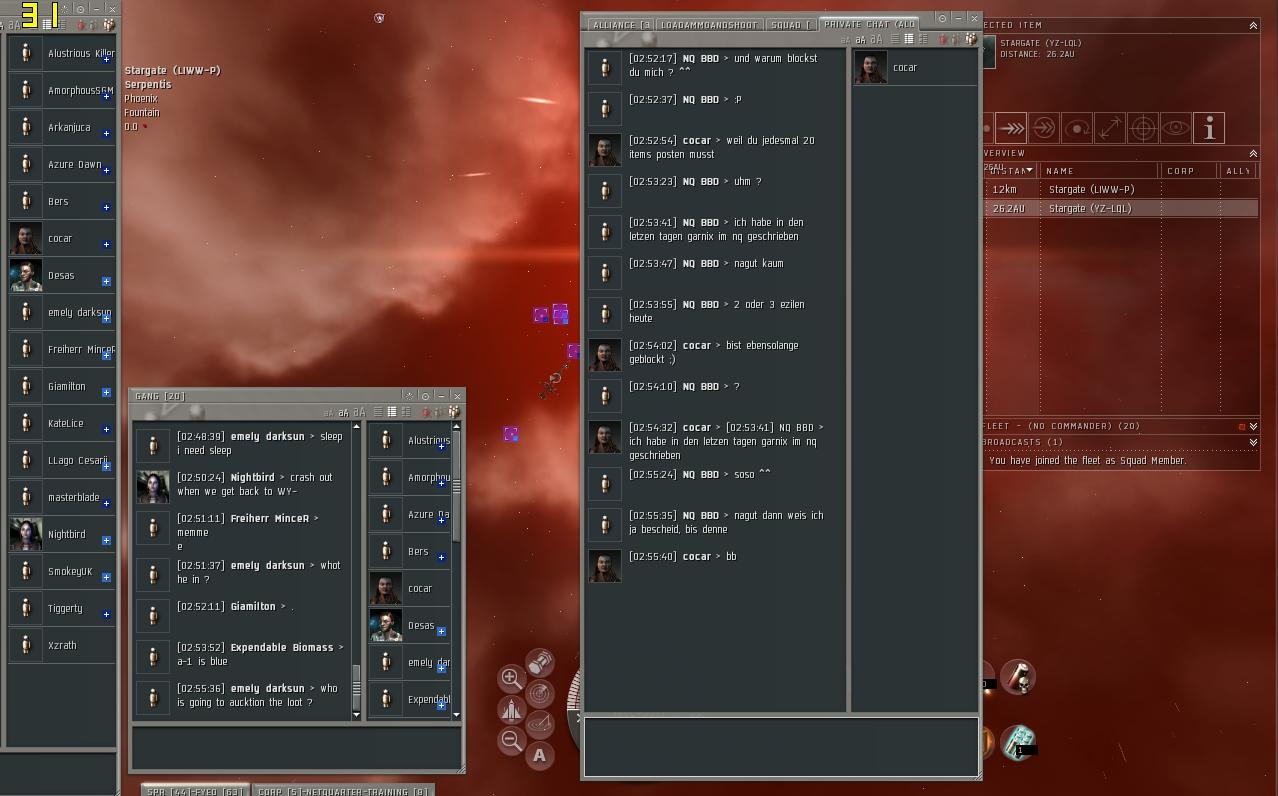Pin the Private Chat window
The width and height of the screenshot is (1278, 796).
(x=943, y=18)
